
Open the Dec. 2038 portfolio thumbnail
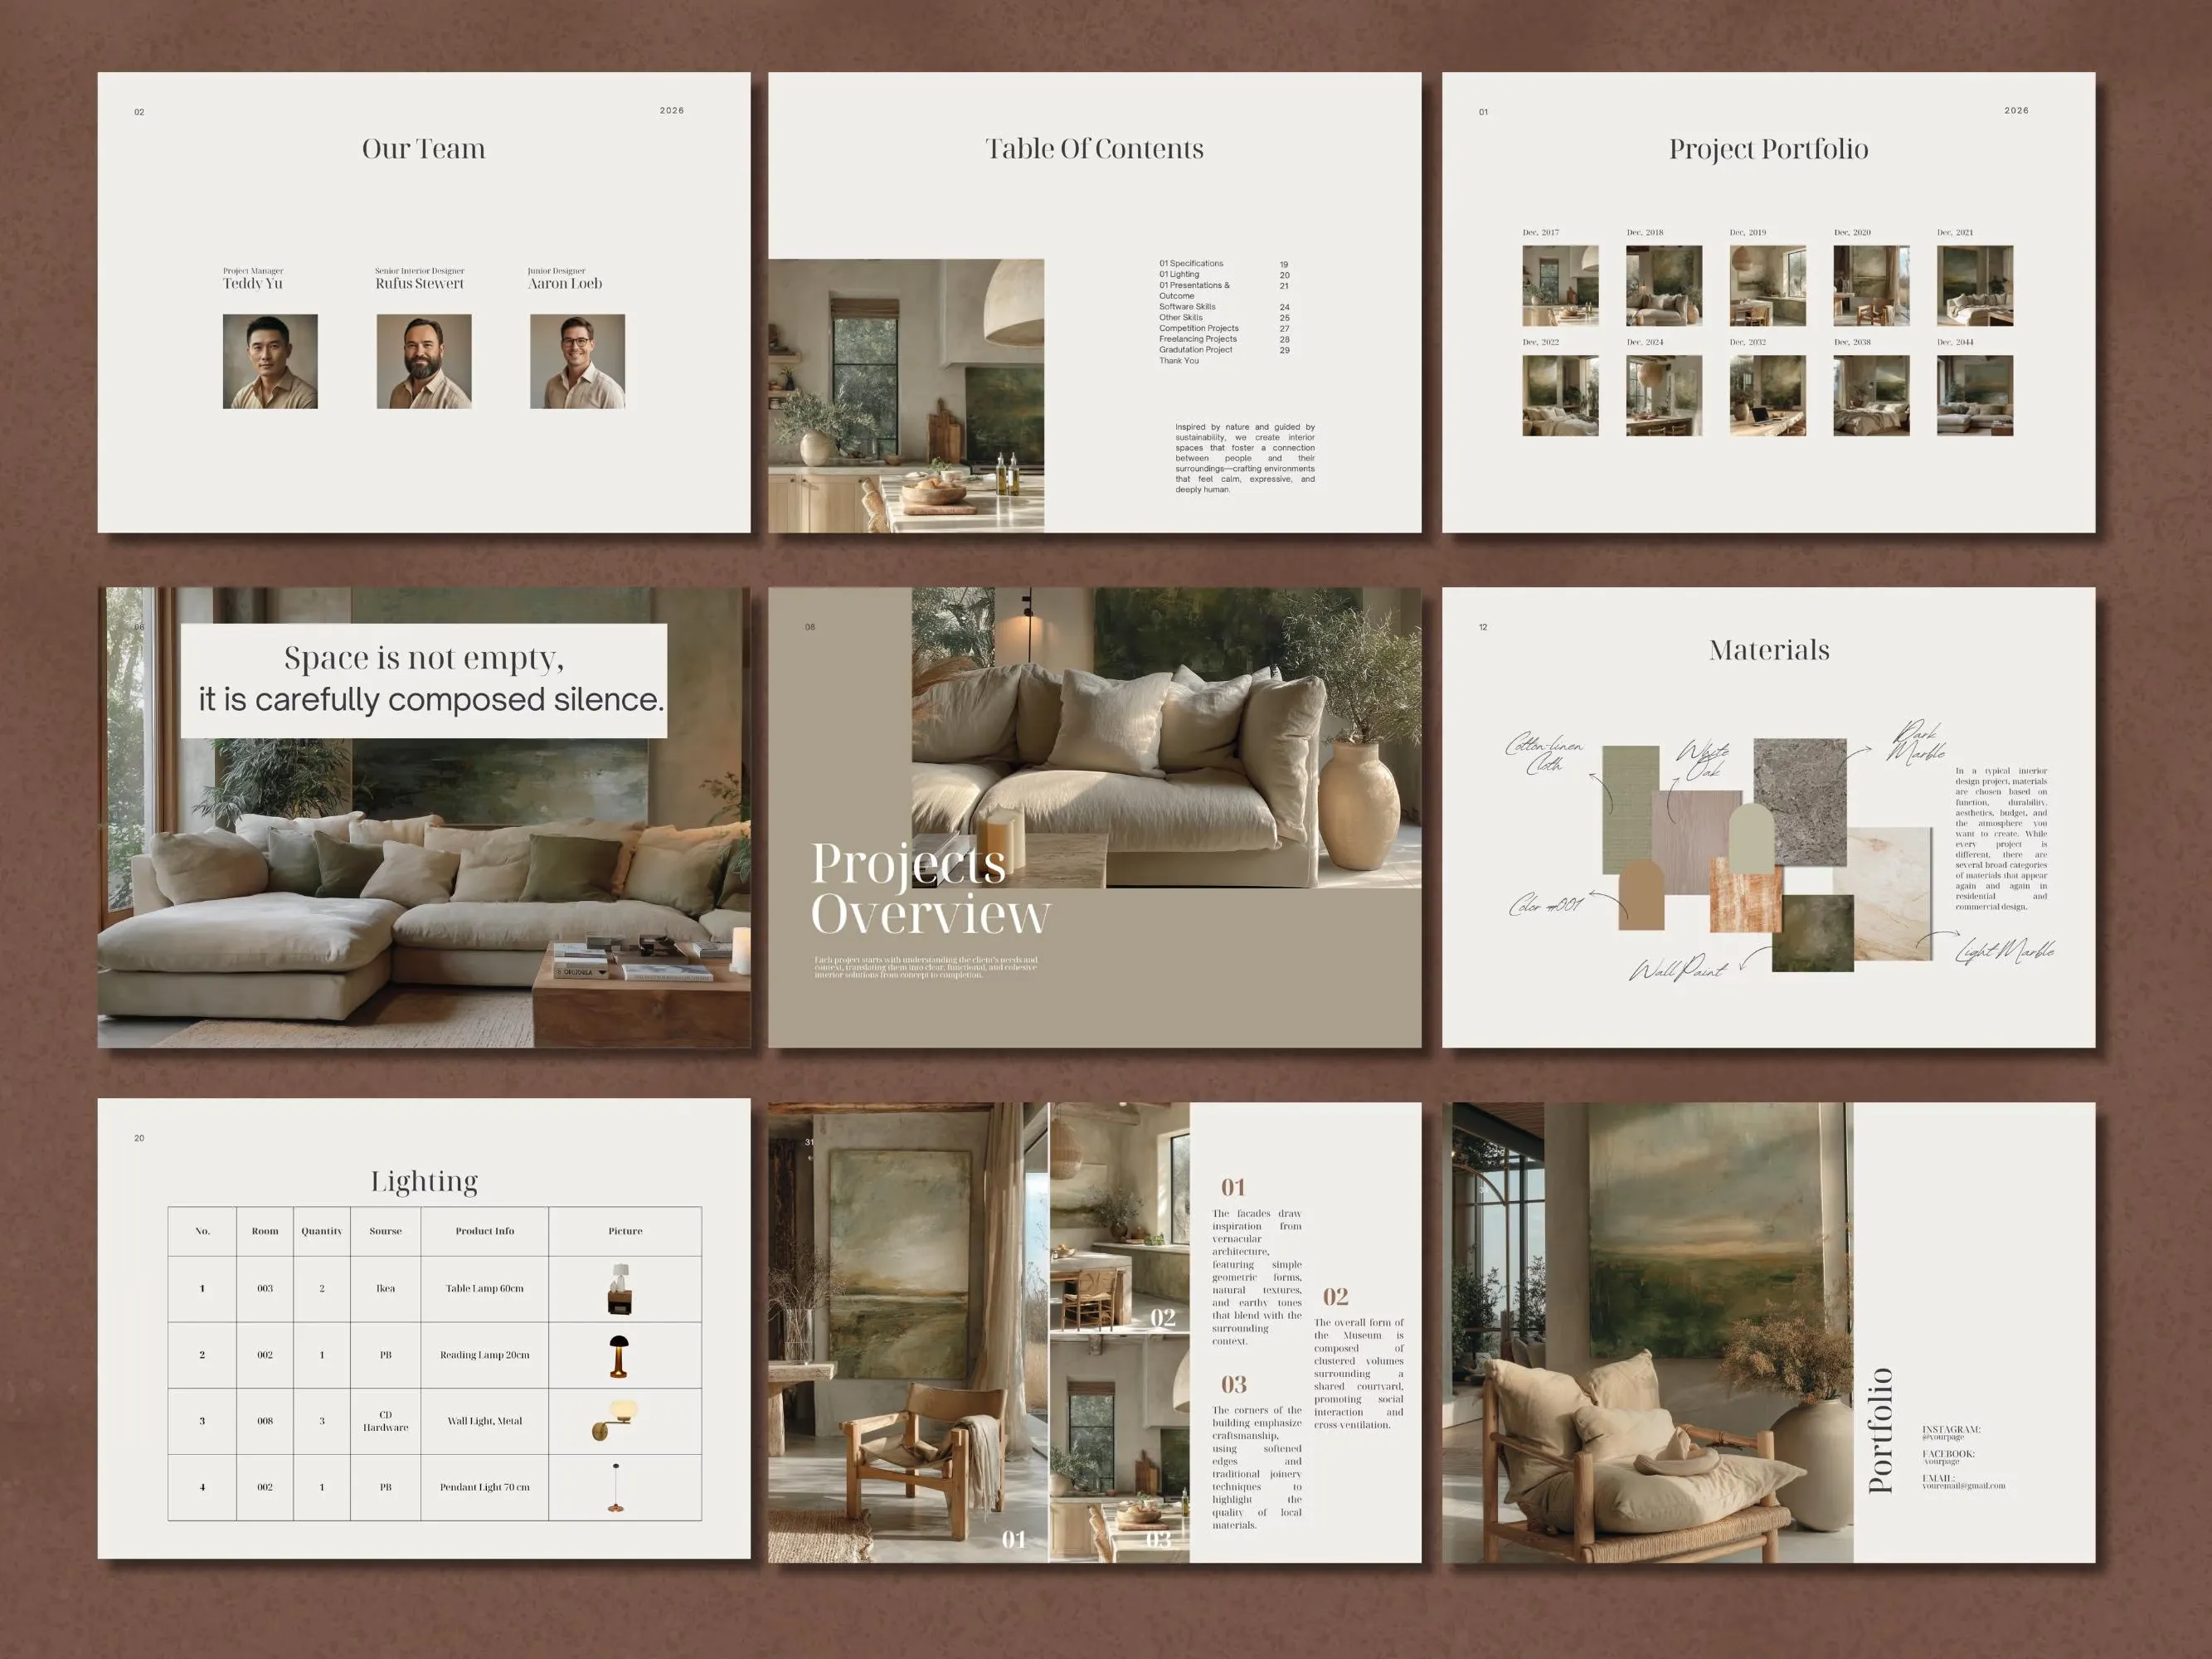1871,395
